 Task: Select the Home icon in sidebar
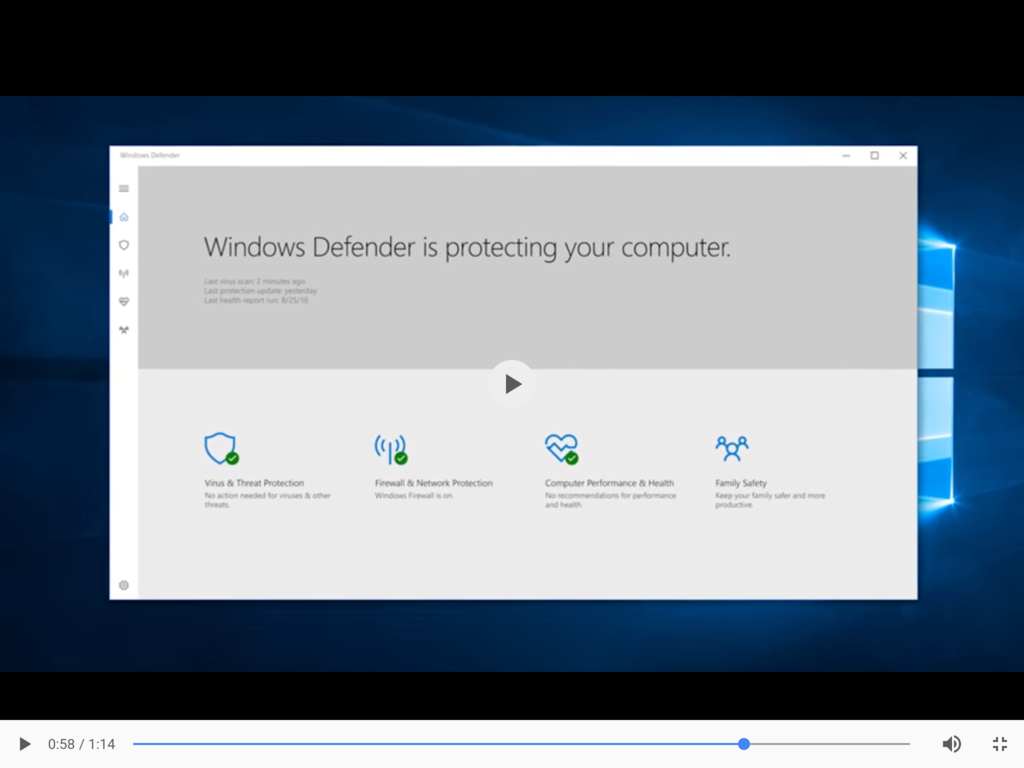coord(123,217)
